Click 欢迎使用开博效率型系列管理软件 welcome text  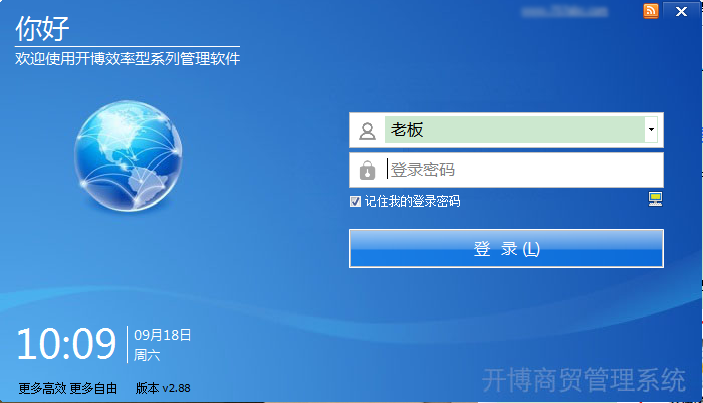(x=128, y=58)
